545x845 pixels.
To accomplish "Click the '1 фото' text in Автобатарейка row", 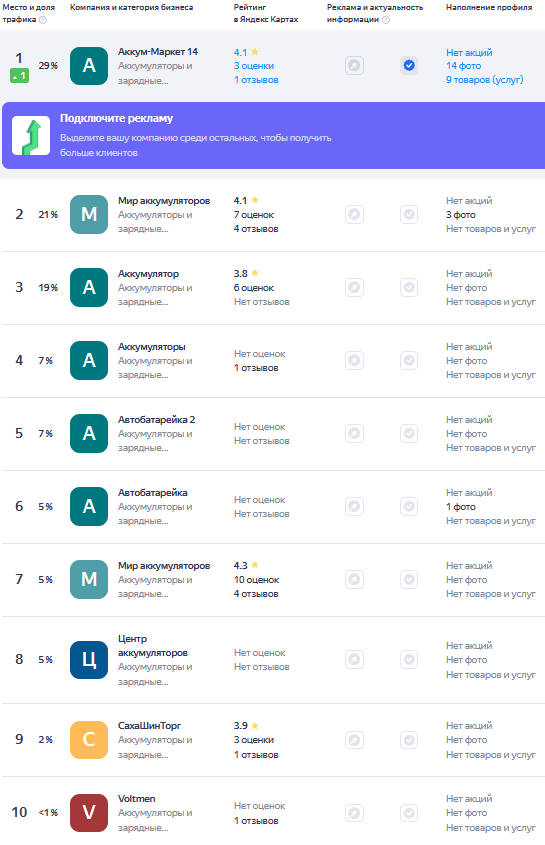I will (x=461, y=507).
